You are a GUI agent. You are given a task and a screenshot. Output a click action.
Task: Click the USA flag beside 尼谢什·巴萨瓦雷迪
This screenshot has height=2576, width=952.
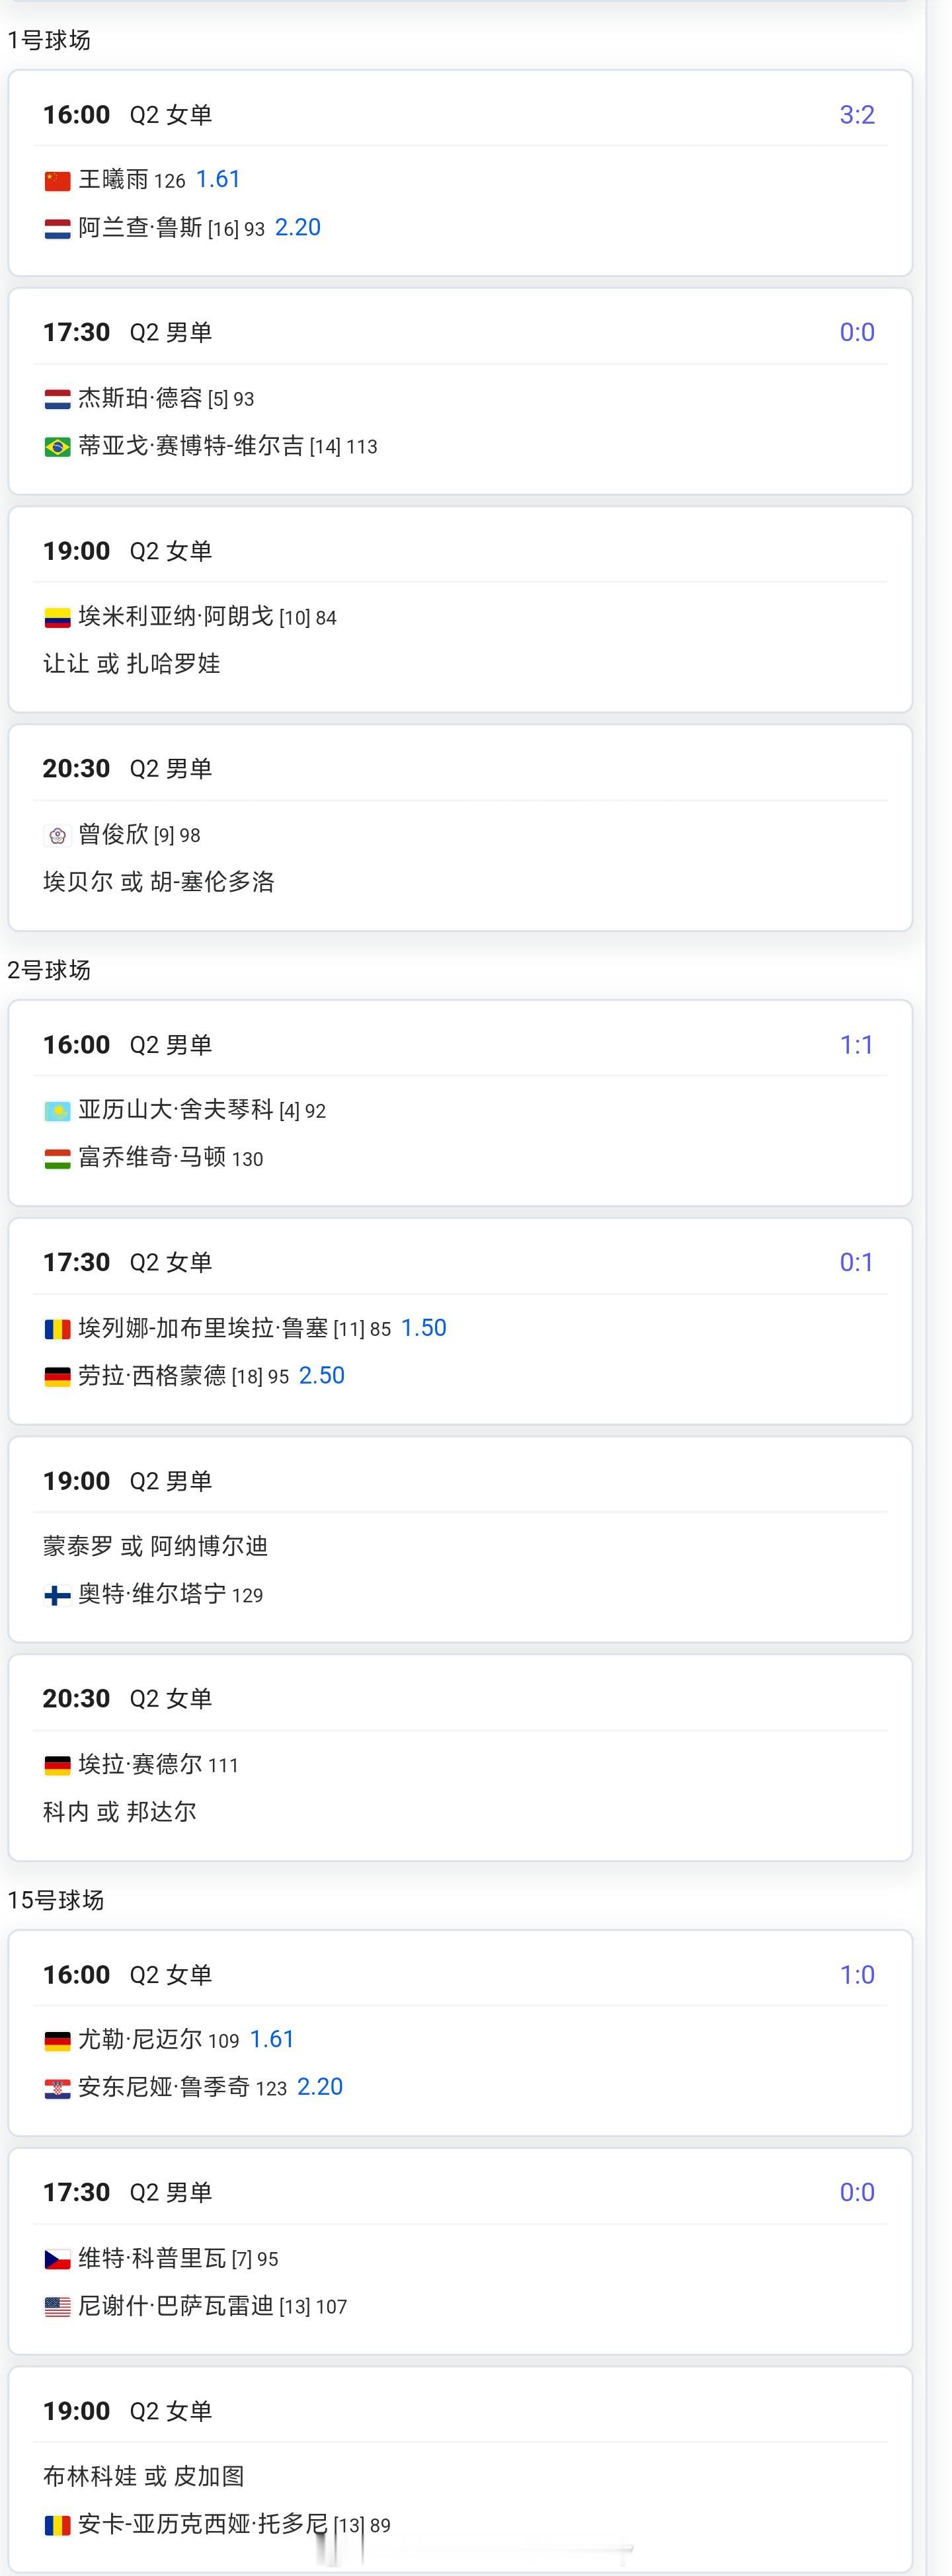(x=57, y=2307)
